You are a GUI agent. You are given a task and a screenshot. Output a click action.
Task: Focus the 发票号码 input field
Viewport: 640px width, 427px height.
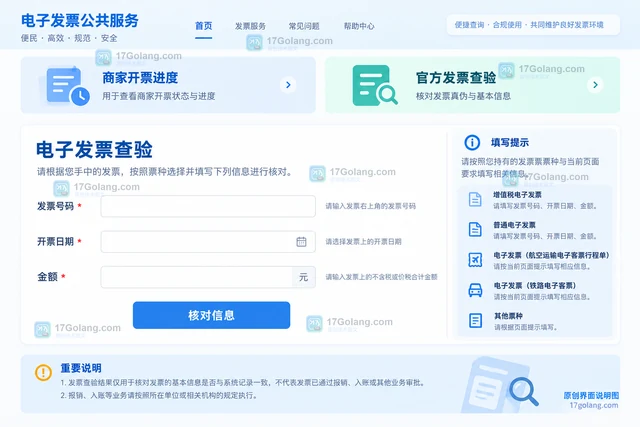pos(208,206)
